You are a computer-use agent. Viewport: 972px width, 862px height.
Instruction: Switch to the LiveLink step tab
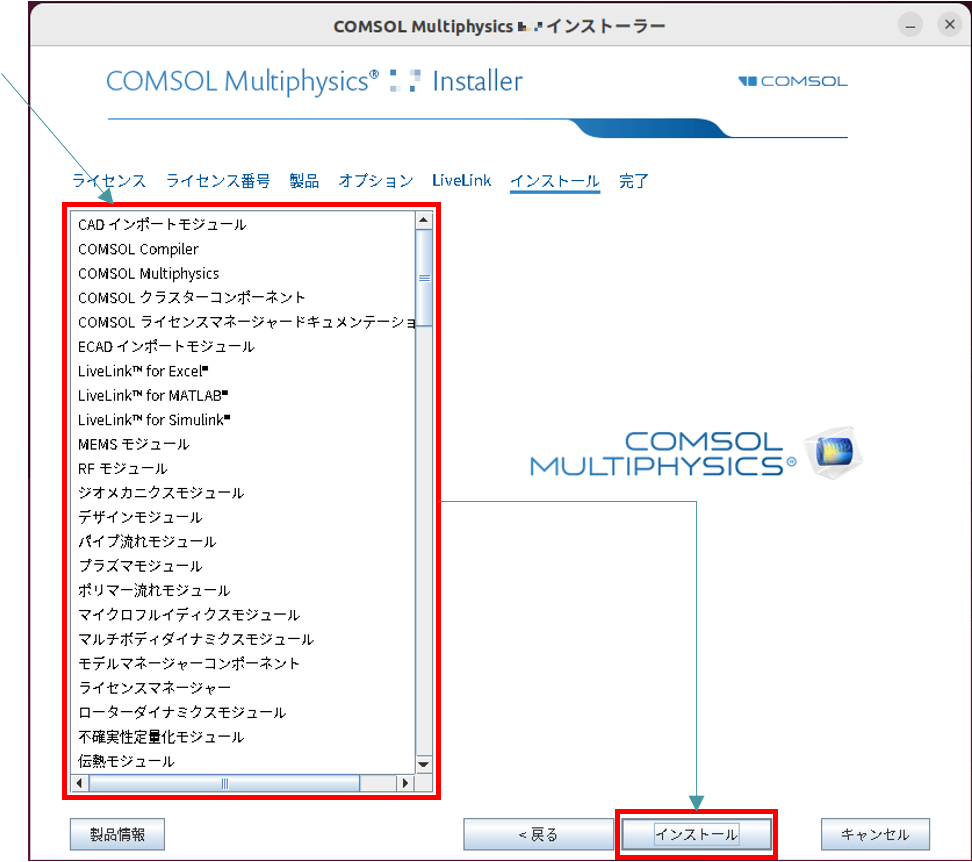(x=461, y=181)
